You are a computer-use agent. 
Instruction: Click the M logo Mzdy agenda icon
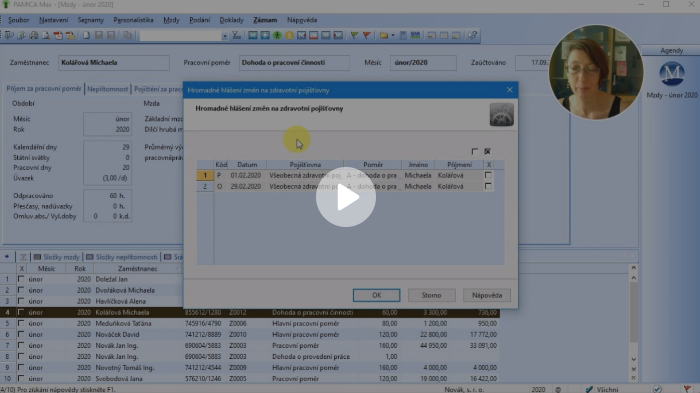click(x=671, y=74)
